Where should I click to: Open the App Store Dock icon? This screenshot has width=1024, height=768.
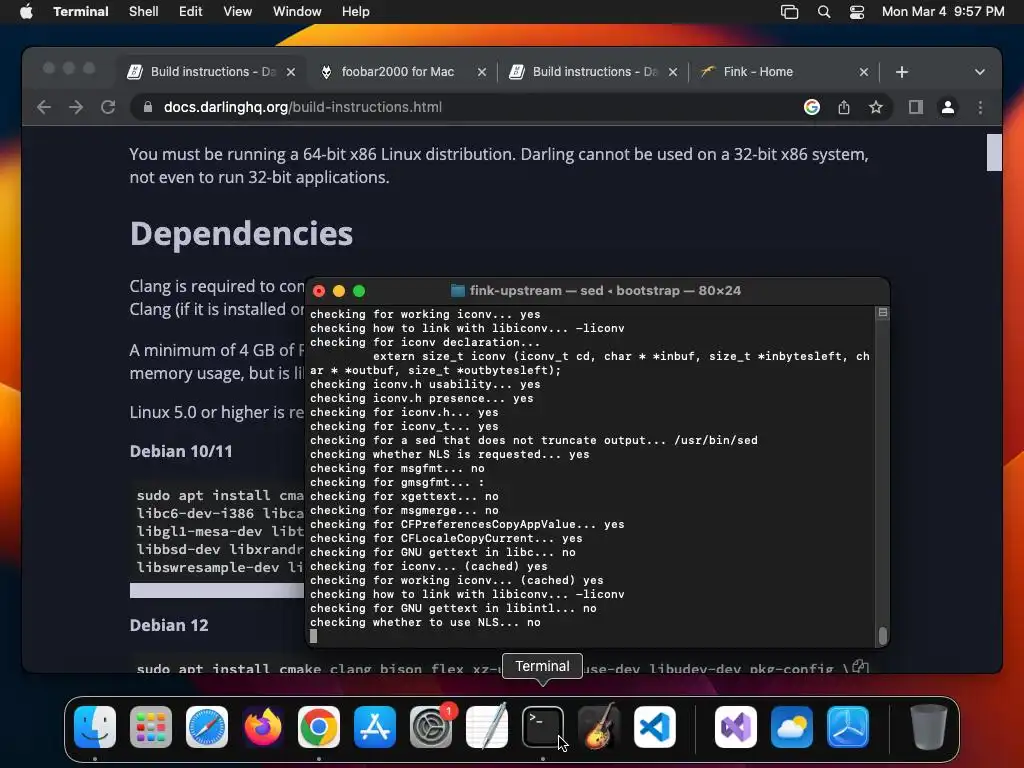pyautogui.click(x=375, y=727)
